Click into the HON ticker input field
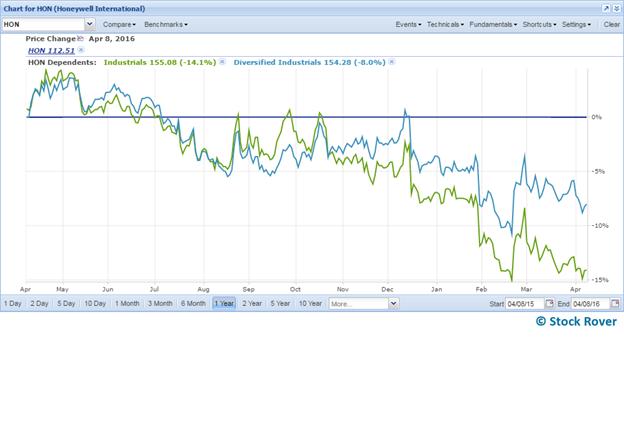The image size is (624, 430). [x=43, y=24]
